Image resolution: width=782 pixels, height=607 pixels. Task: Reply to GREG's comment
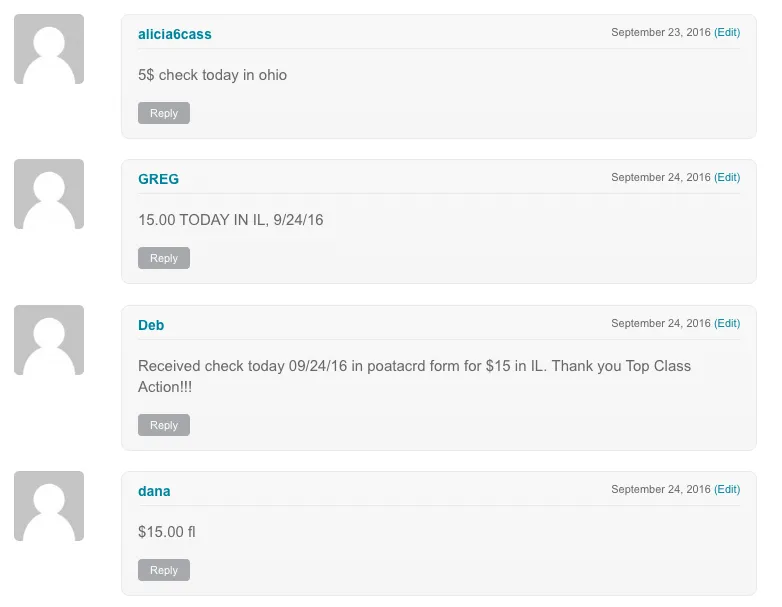(164, 258)
